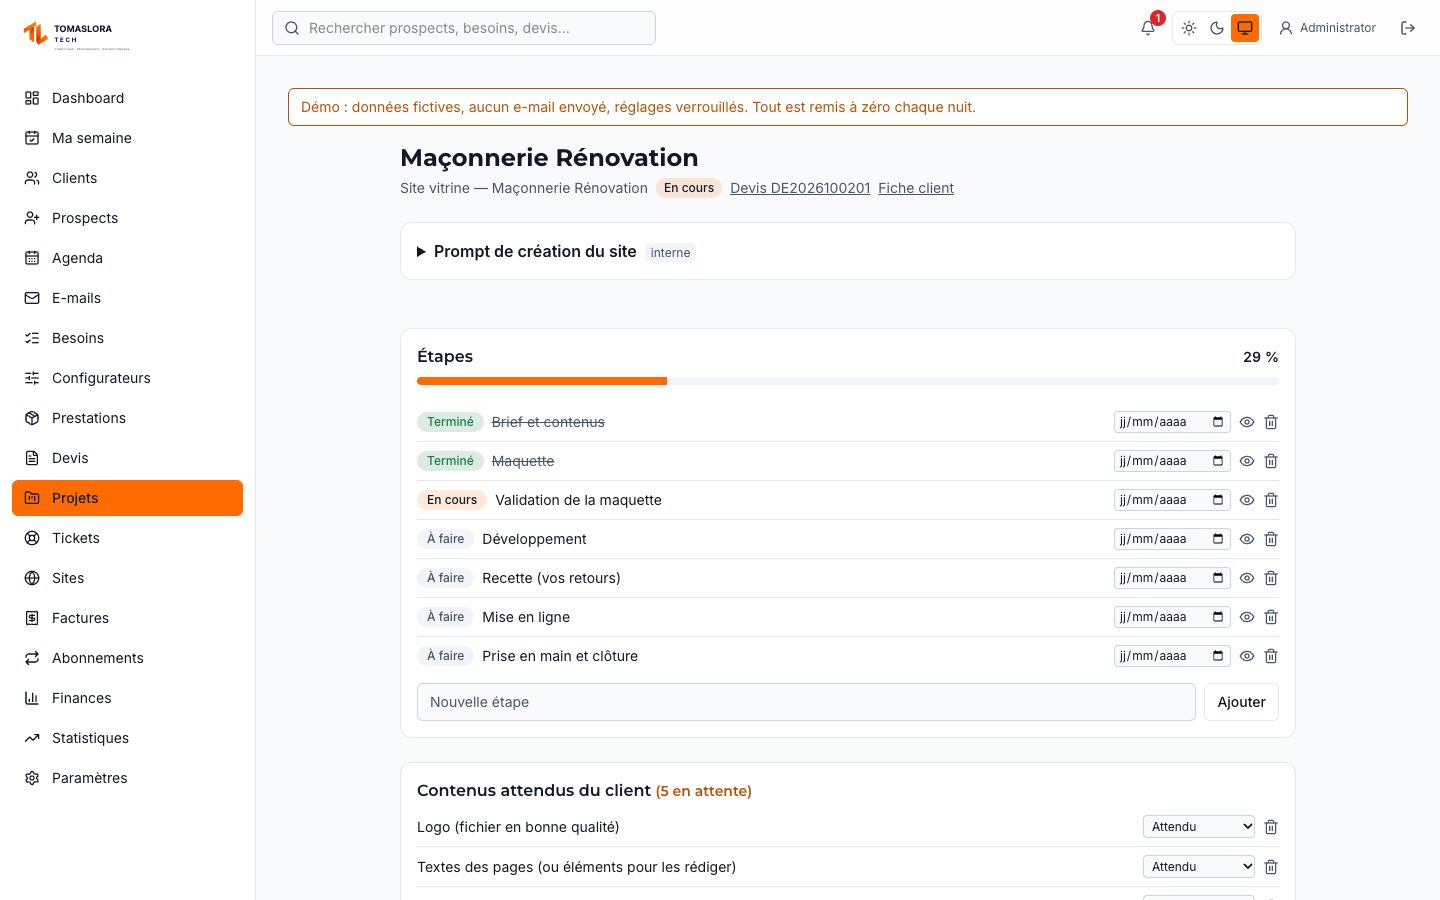Open Tickets section in sidebar

pyautogui.click(x=127, y=538)
